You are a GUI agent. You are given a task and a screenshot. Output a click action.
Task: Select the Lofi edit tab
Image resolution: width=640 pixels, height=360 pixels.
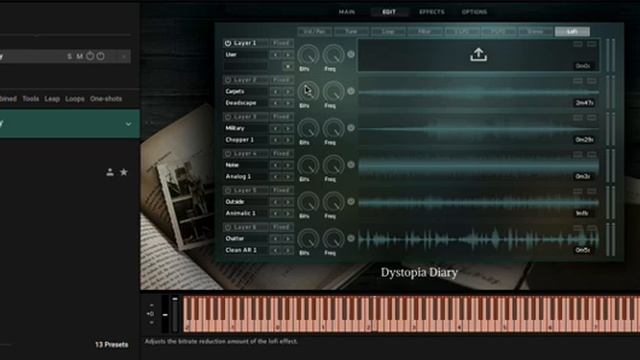572,31
